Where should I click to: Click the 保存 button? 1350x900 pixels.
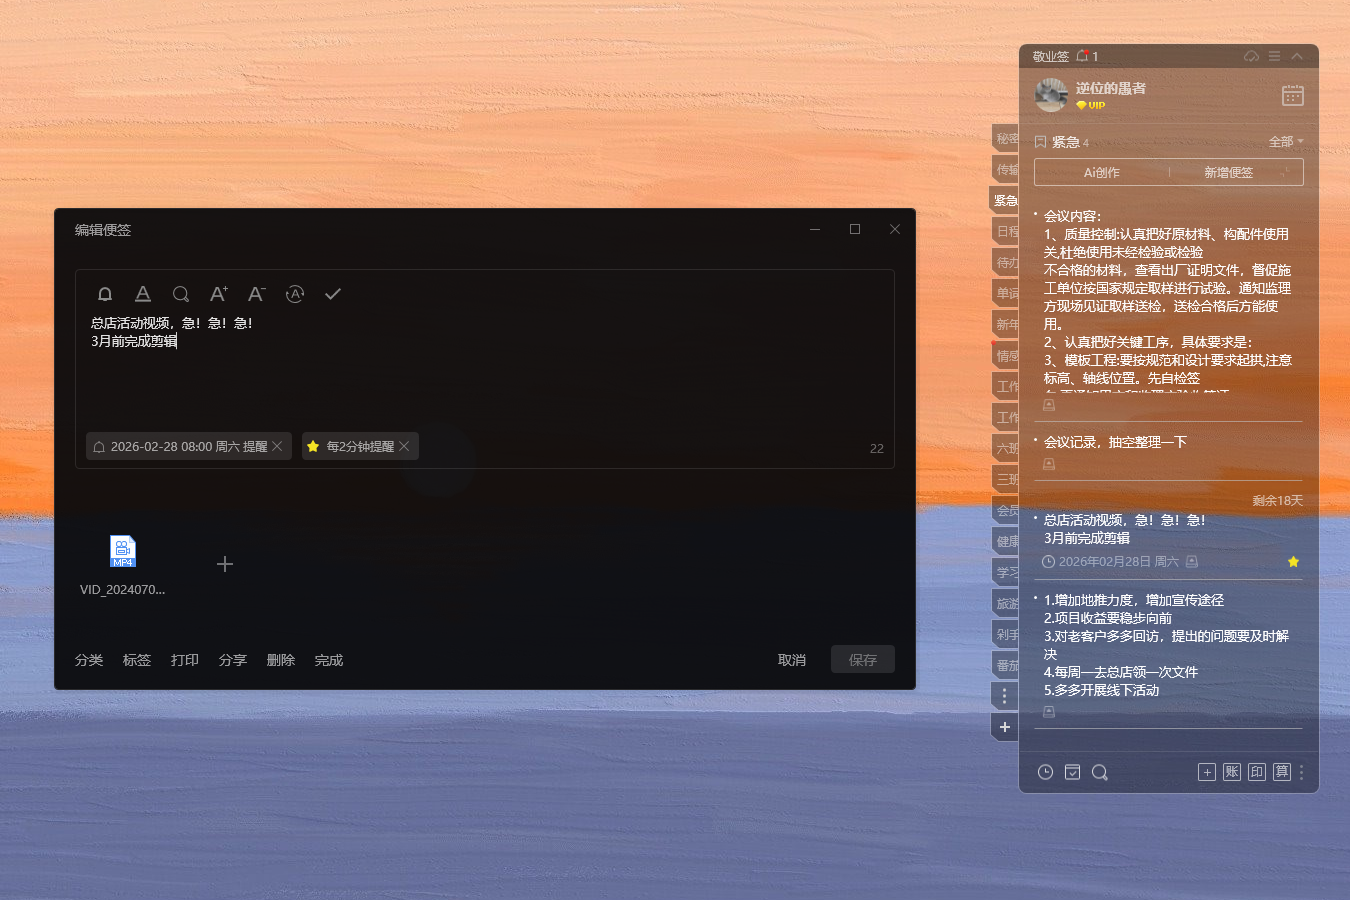[862, 660]
